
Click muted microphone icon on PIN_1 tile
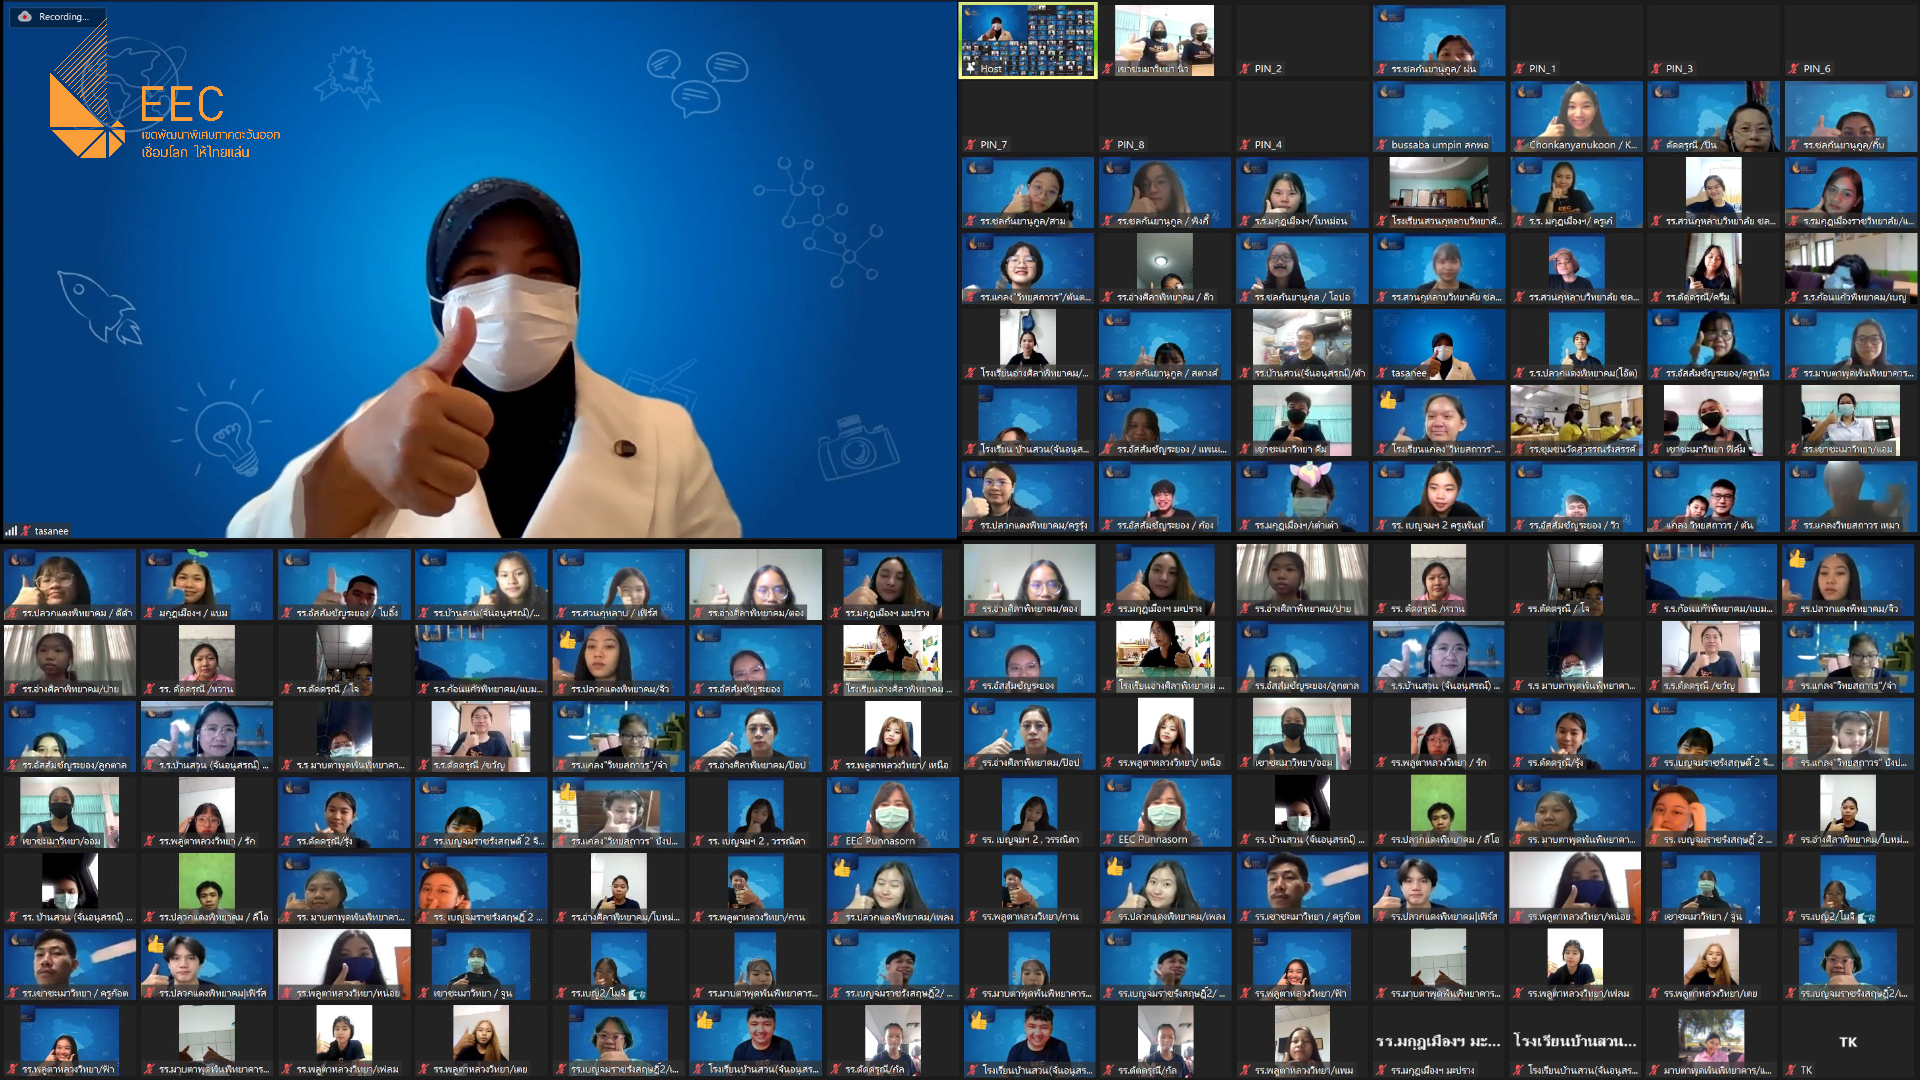point(1519,69)
